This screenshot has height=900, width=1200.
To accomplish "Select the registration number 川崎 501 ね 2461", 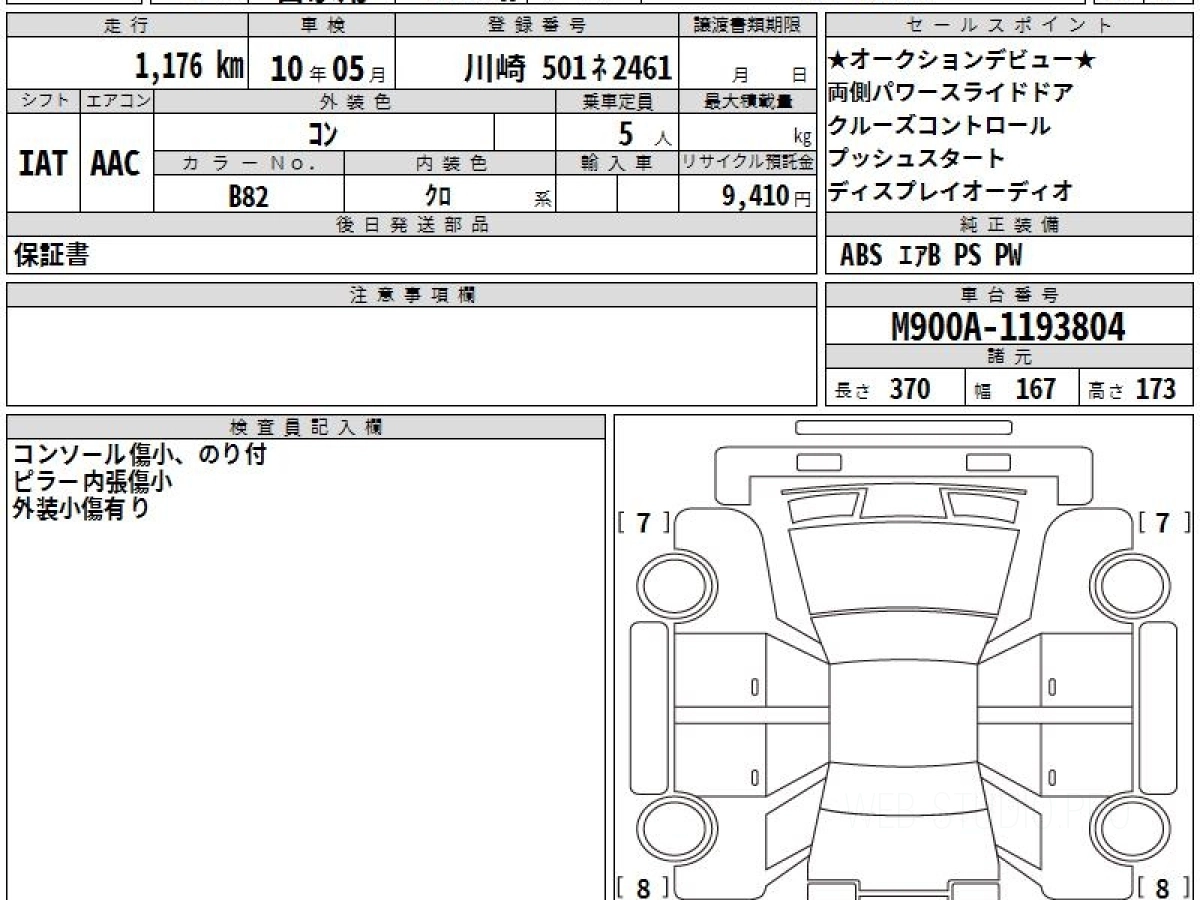I will [x=567, y=68].
